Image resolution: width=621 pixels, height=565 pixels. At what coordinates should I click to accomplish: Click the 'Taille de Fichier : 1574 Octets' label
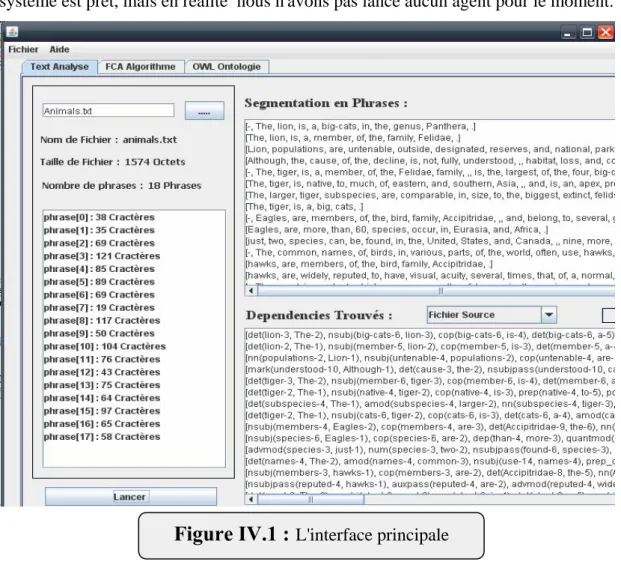coord(112,162)
